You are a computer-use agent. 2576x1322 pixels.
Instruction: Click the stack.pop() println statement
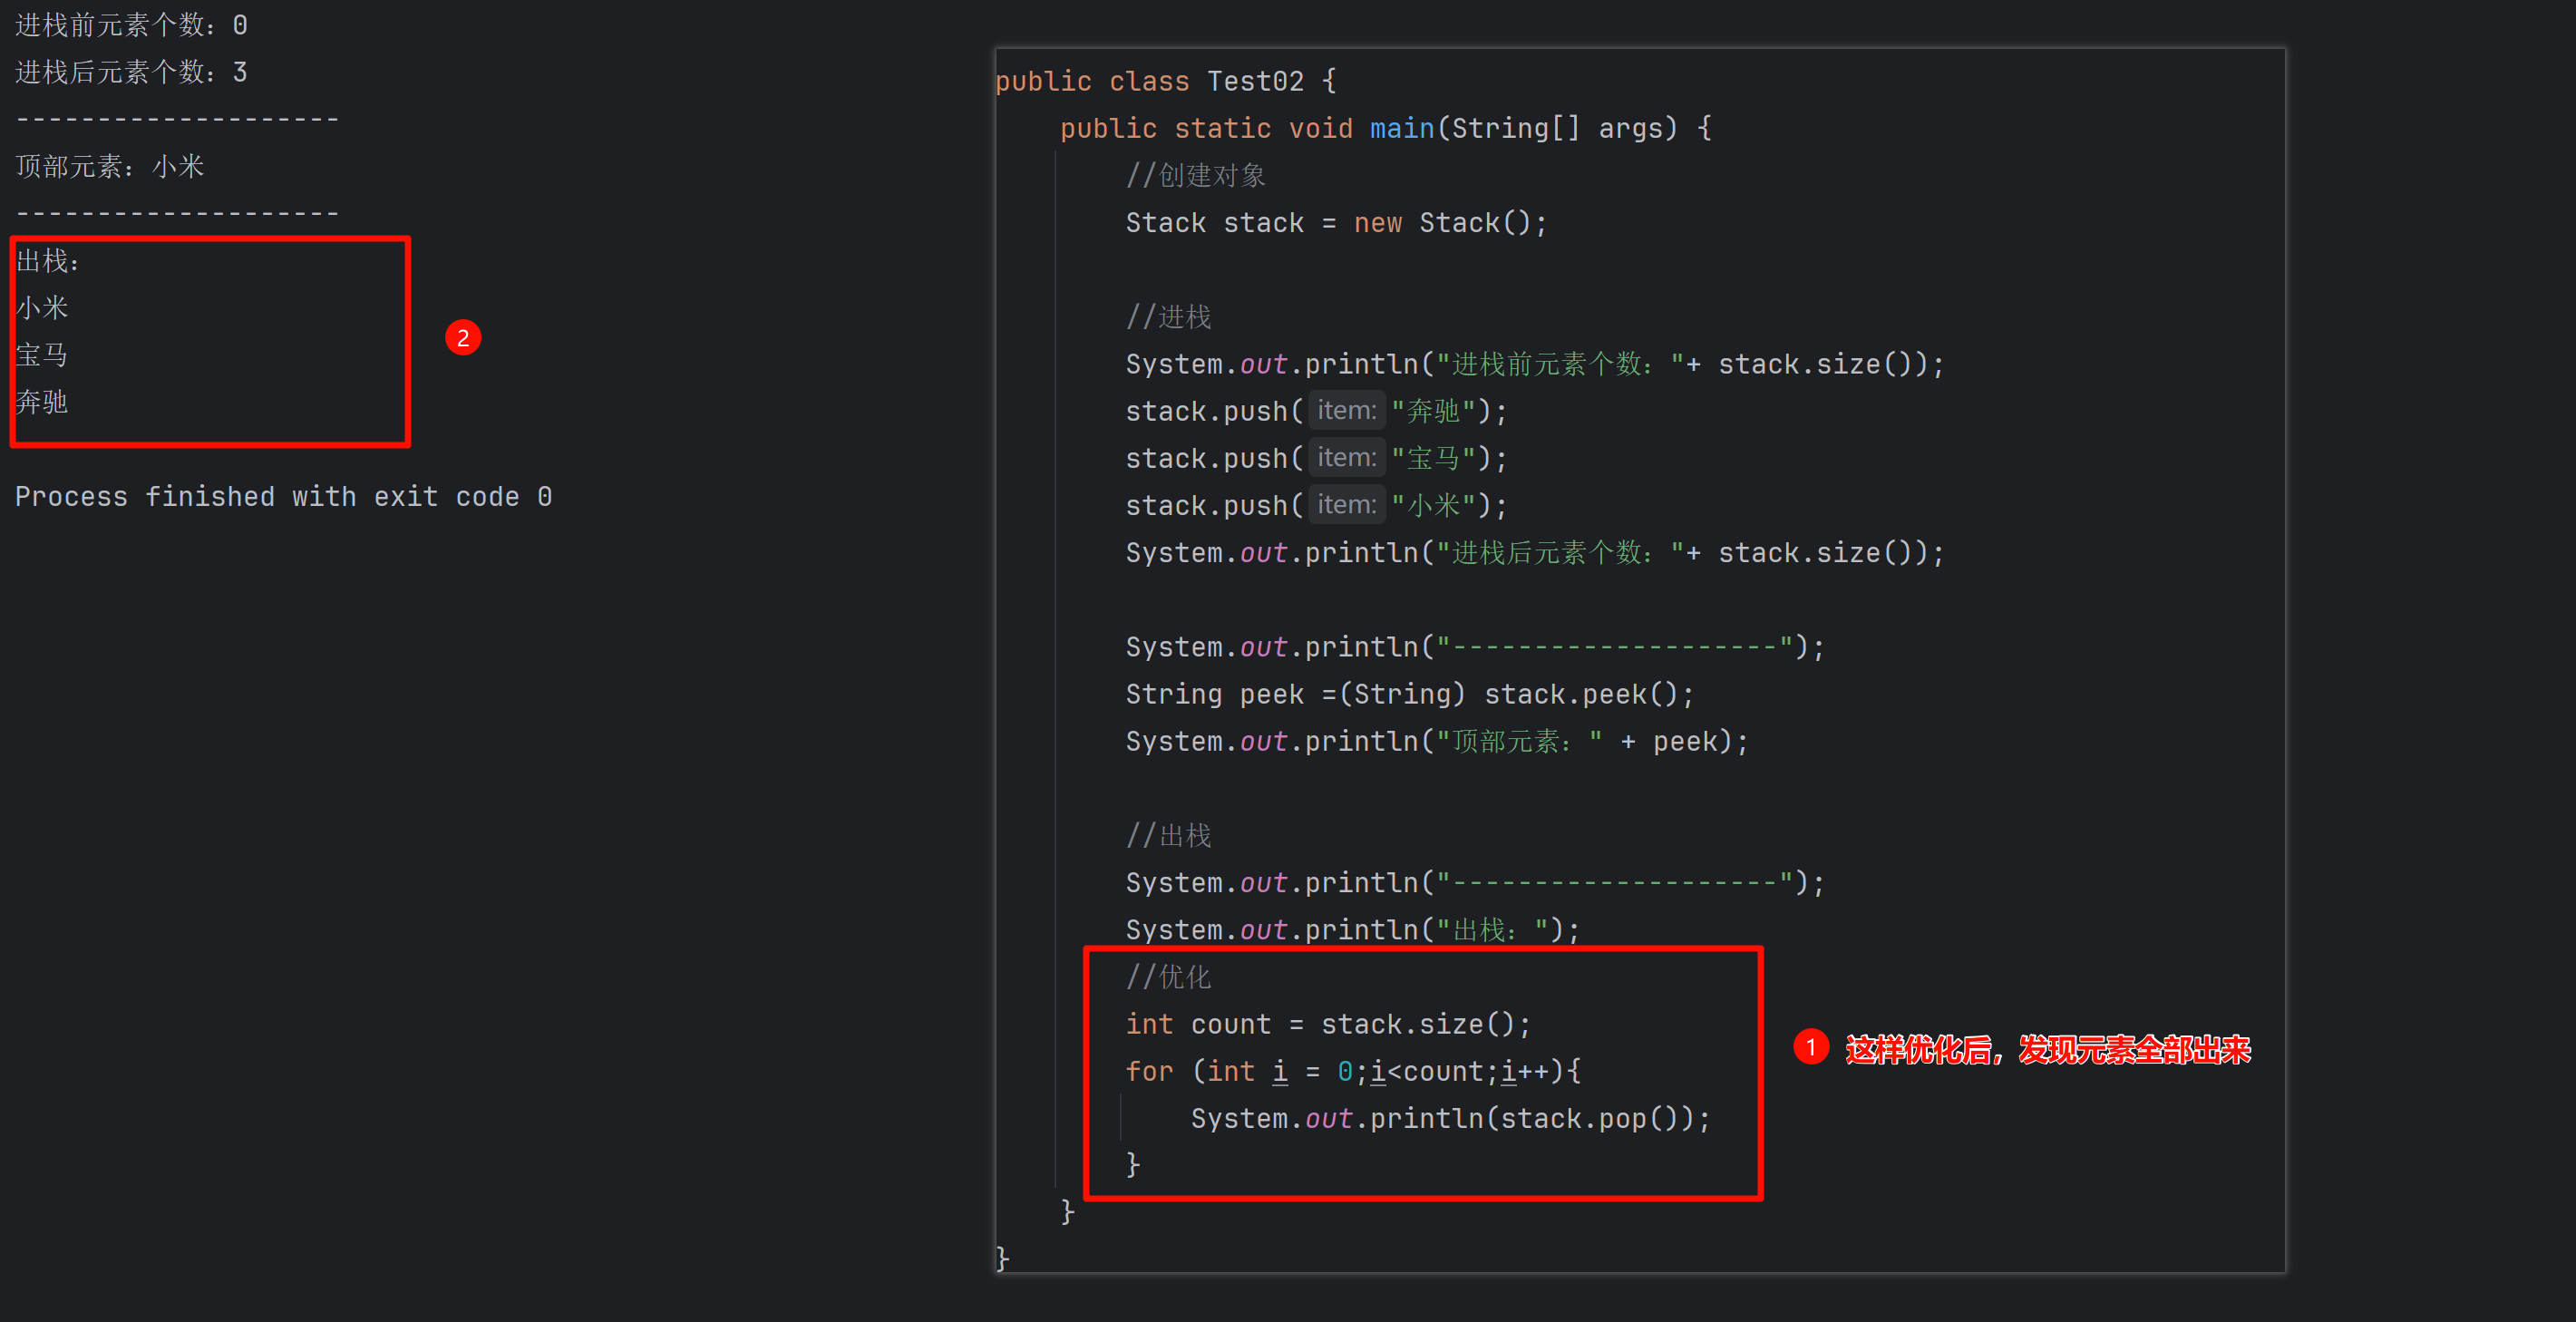pos(1450,1118)
